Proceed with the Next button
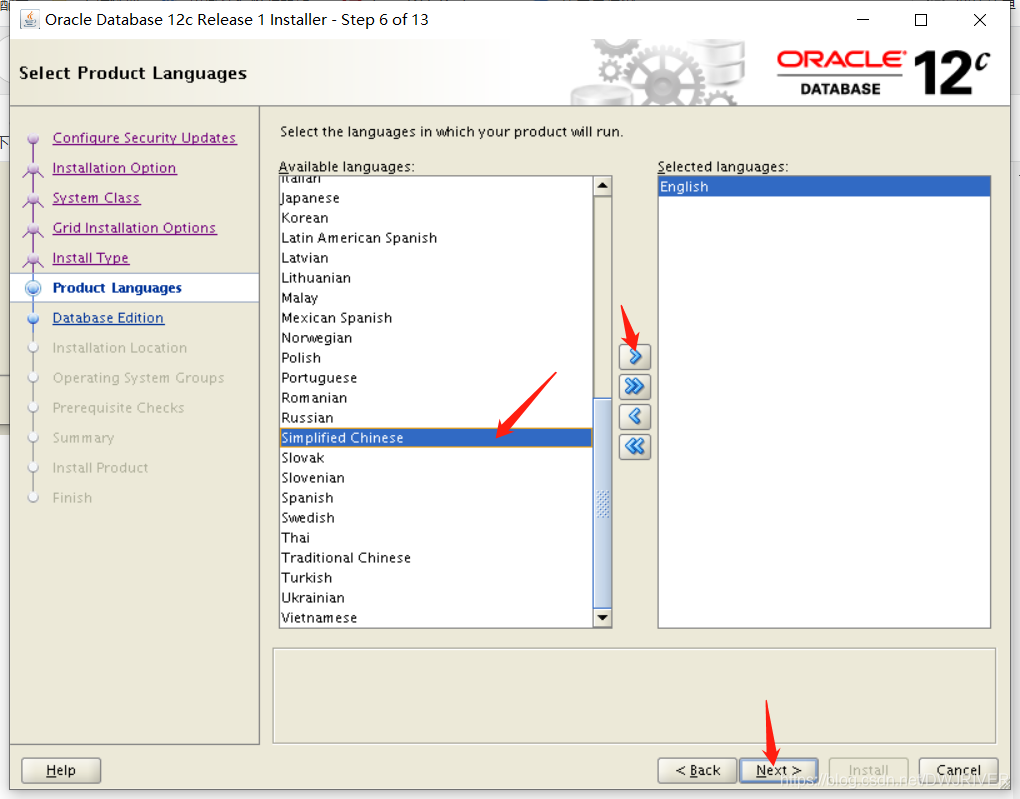1020x799 pixels. point(779,770)
